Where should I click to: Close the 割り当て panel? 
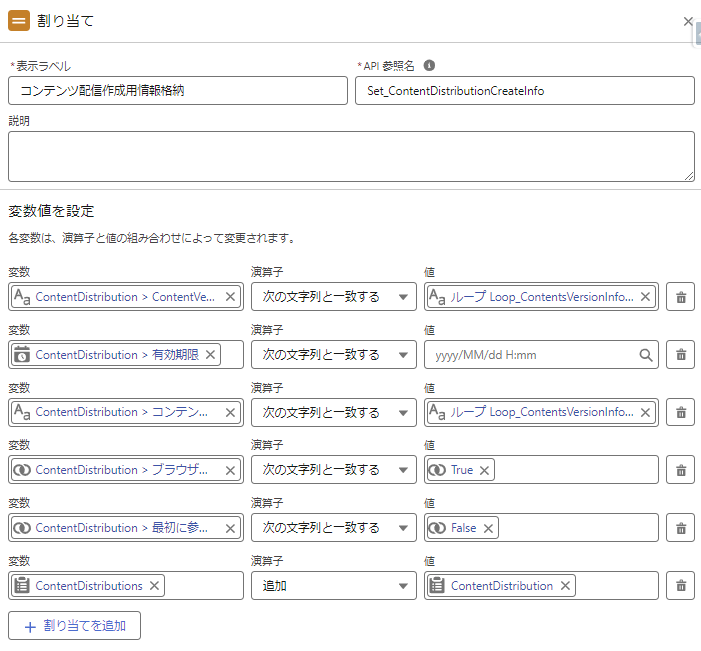pos(688,21)
